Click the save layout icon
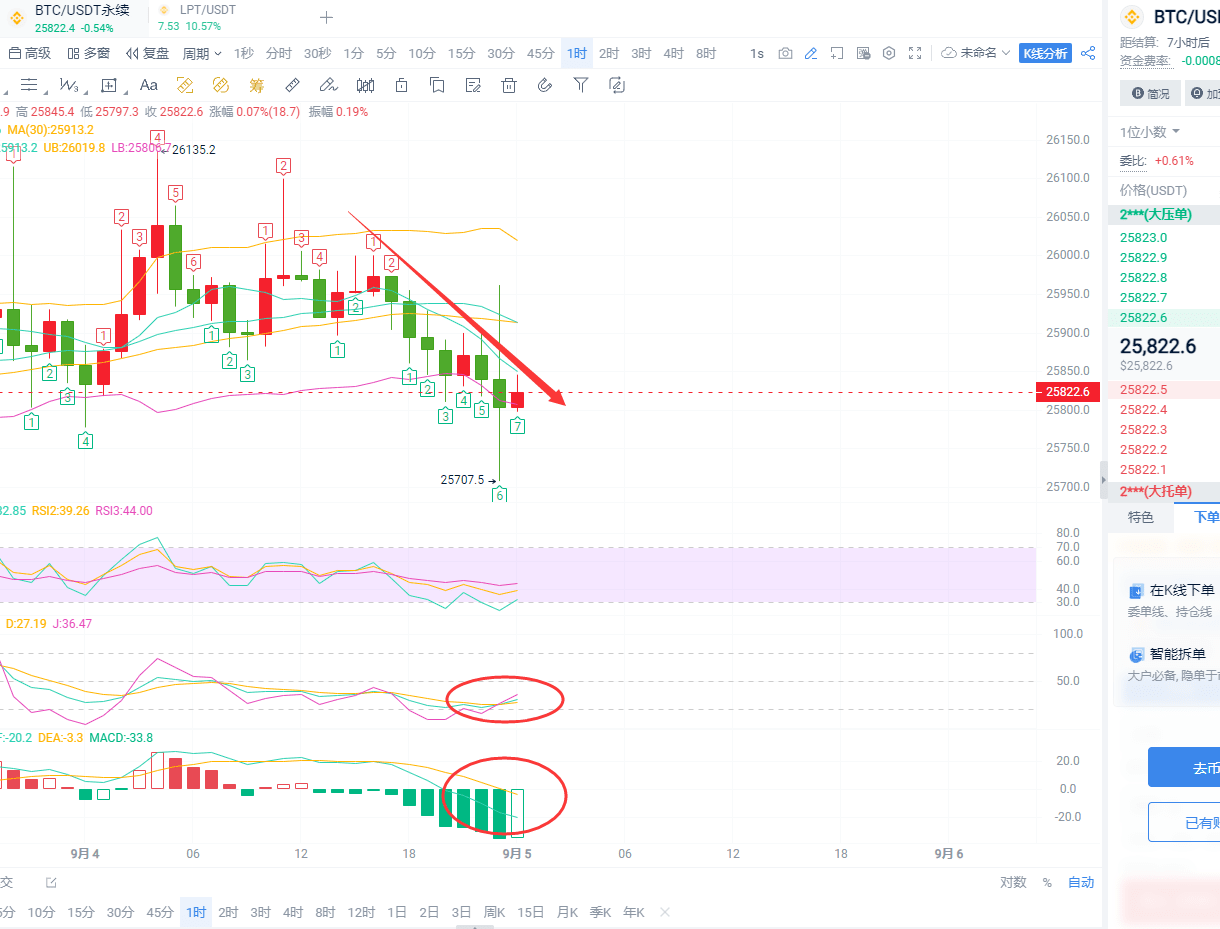This screenshot has width=1220, height=929. [x=863, y=53]
